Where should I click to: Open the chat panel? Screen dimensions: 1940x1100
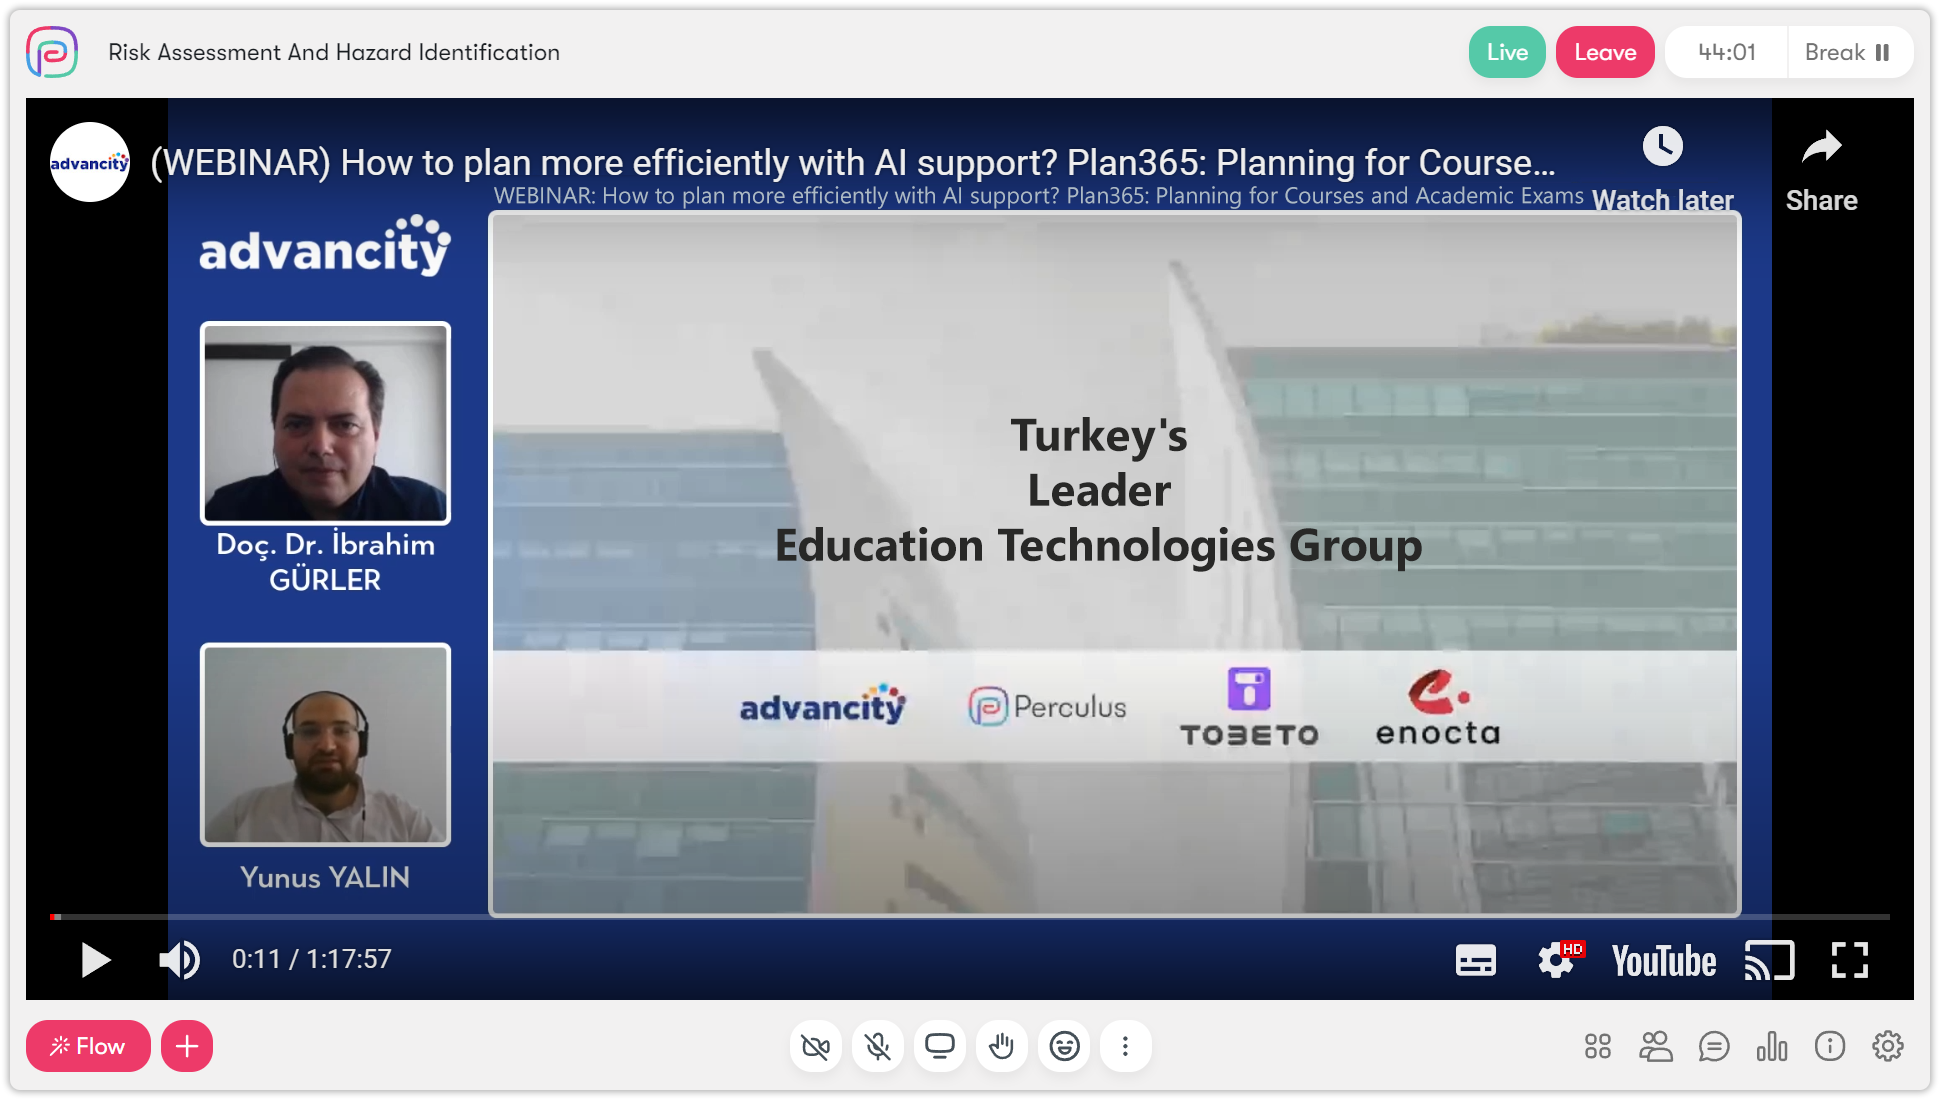click(x=1714, y=1046)
